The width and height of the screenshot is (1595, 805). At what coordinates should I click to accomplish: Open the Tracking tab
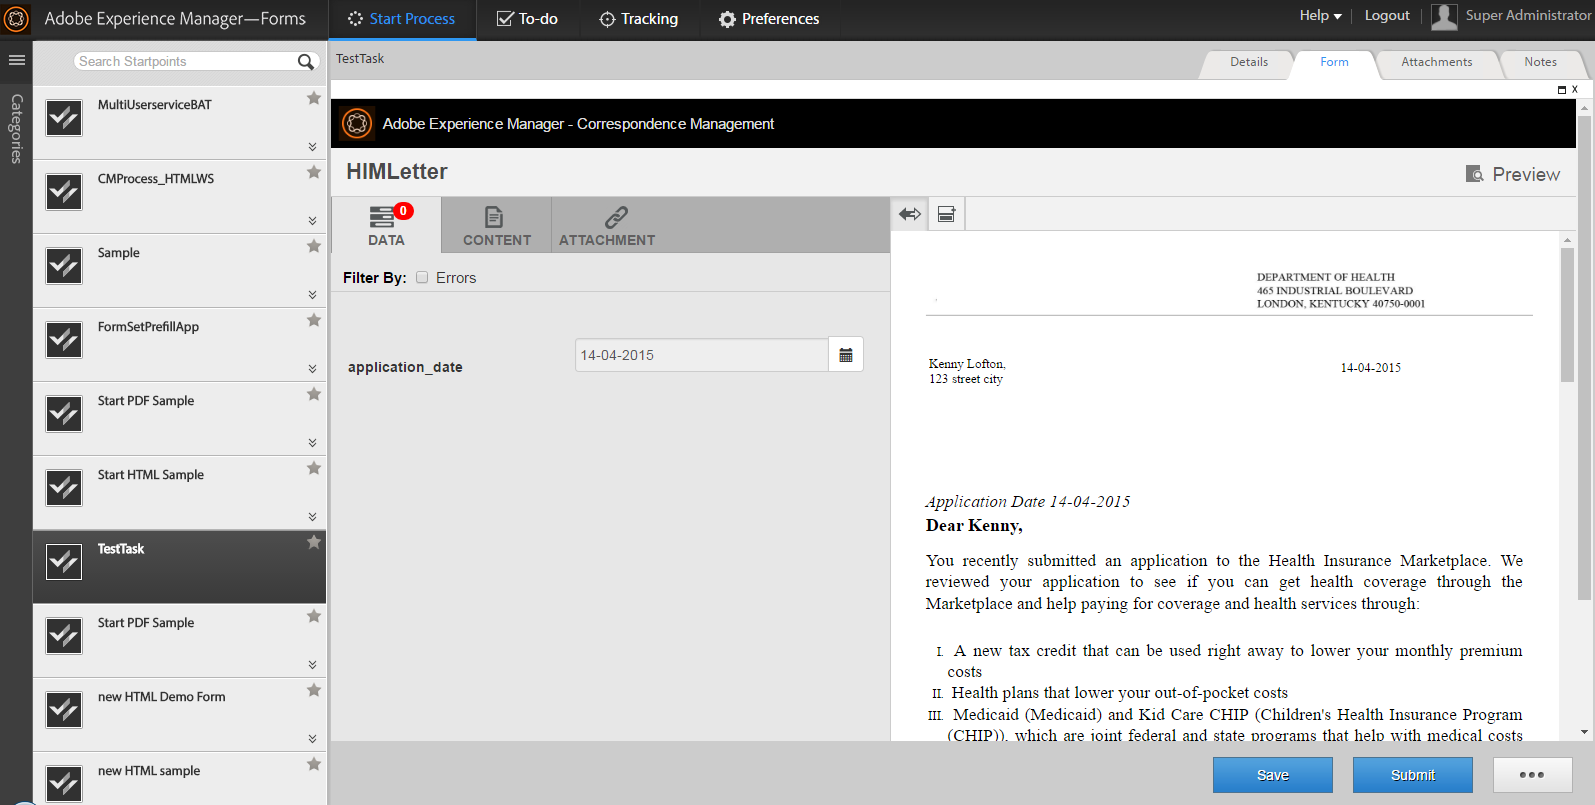click(638, 19)
